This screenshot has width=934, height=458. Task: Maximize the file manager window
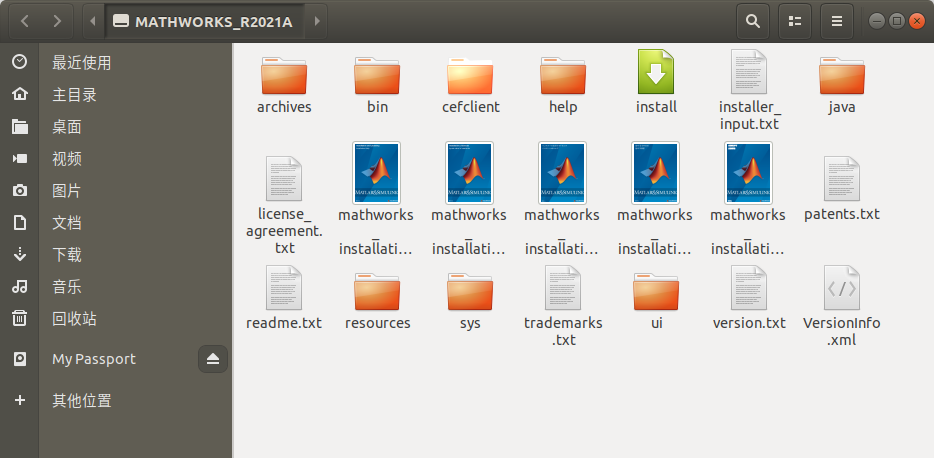tap(896, 21)
